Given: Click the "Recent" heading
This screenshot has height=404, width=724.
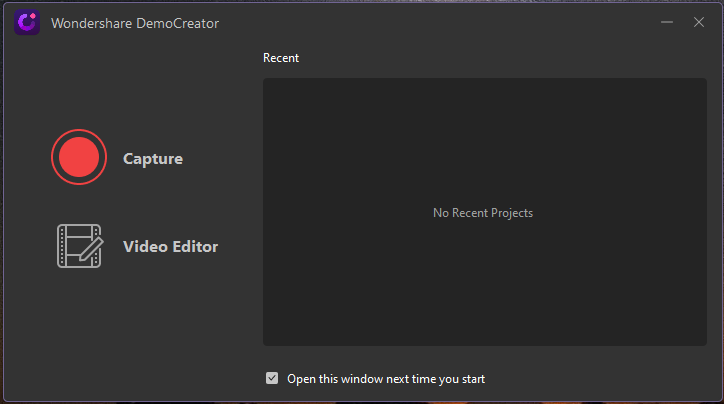Looking at the screenshot, I should pyautogui.click(x=281, y=58).
